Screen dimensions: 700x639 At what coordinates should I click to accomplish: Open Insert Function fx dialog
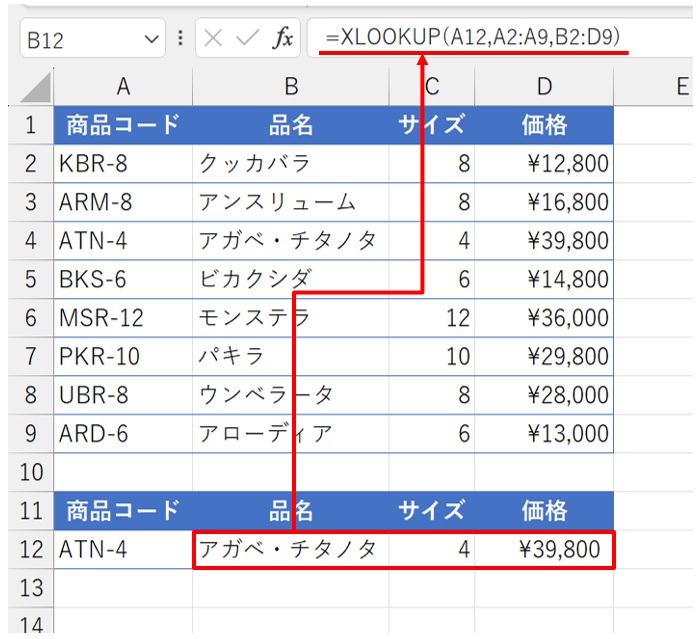pos(283,38)
